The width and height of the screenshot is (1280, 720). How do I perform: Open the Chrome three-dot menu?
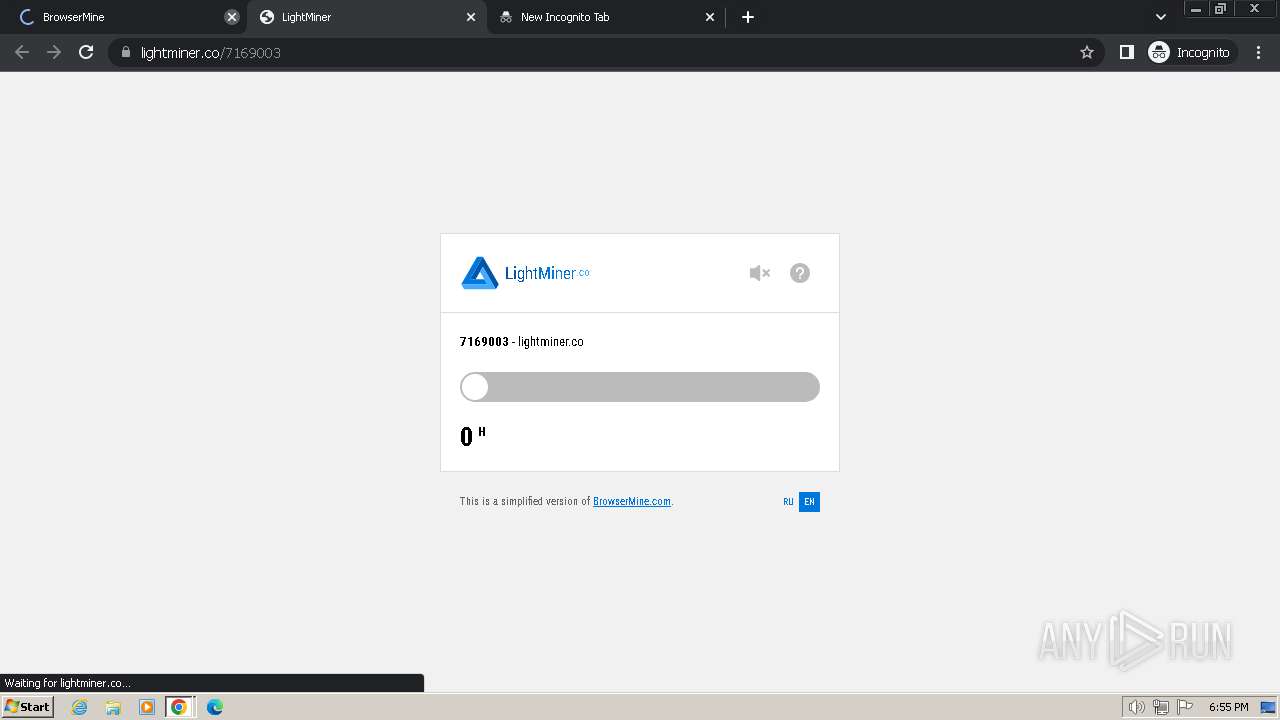pyautogui.click(x=1258, y=52)
